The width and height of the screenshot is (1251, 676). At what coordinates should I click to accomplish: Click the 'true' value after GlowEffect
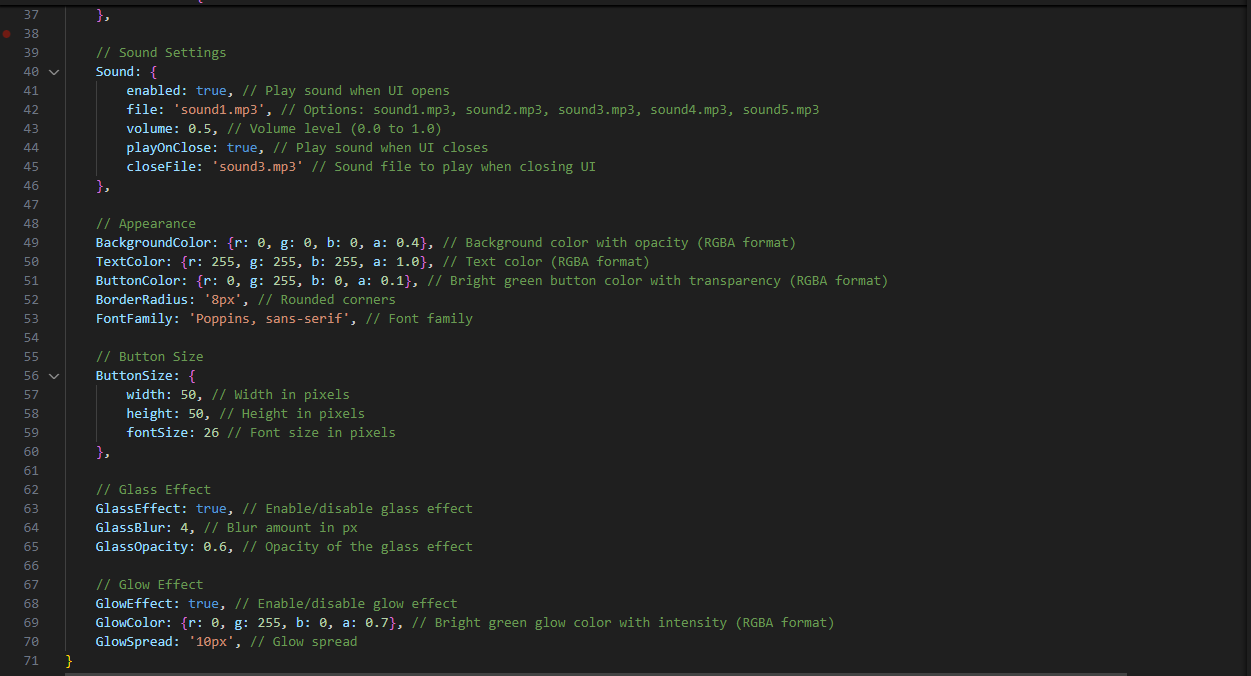(203, 604)
